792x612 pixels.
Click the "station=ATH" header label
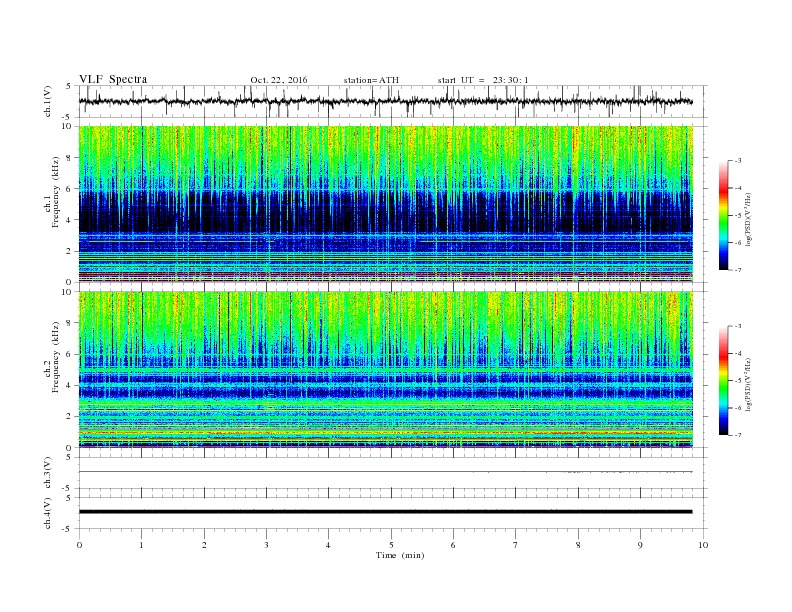[371, 80]
